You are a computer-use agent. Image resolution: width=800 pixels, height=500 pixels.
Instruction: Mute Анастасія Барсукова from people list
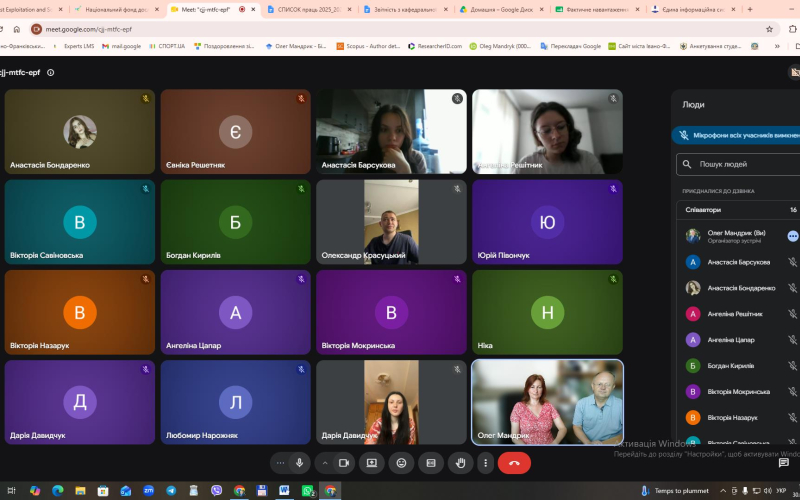792,262
